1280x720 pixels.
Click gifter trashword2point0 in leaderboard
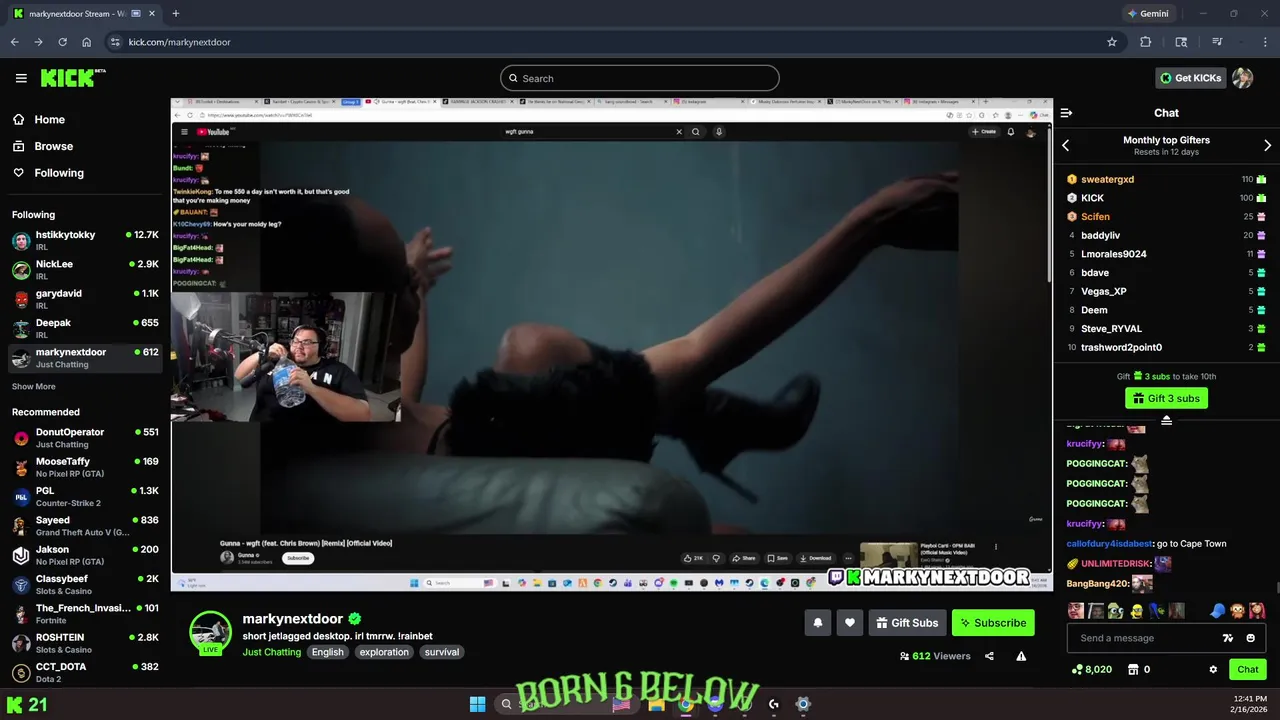coord(1121,347)
